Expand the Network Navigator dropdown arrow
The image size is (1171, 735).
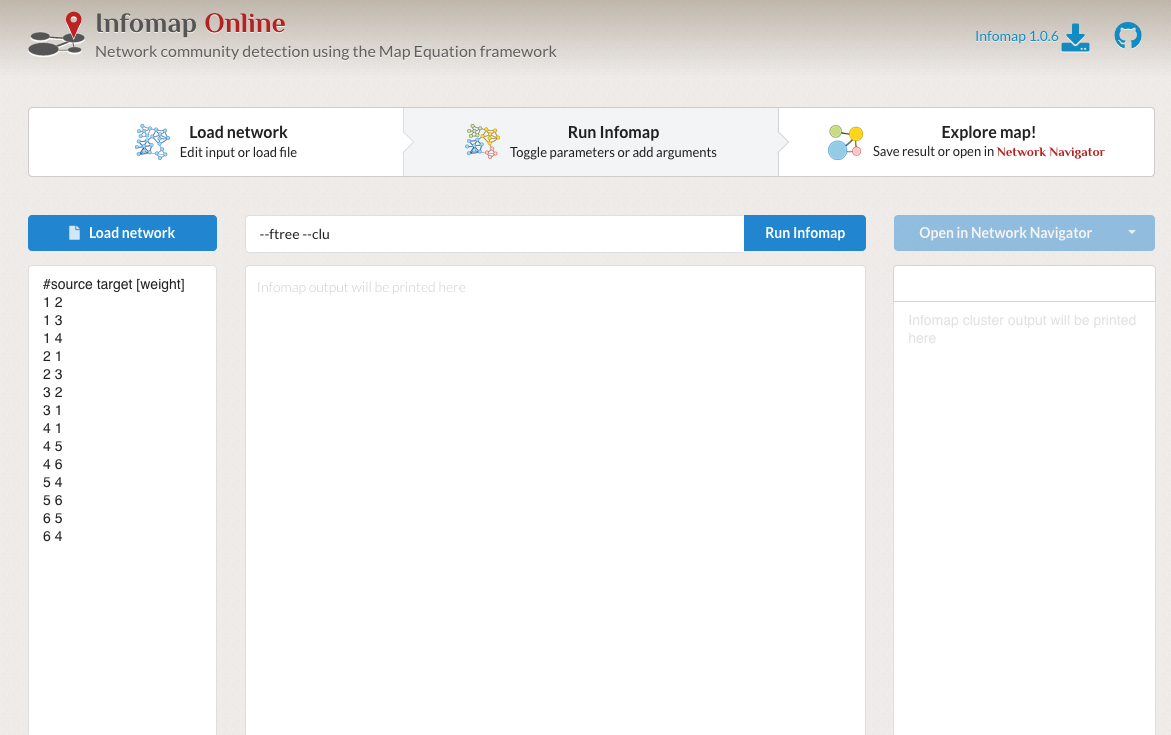tap(1132, 233)
